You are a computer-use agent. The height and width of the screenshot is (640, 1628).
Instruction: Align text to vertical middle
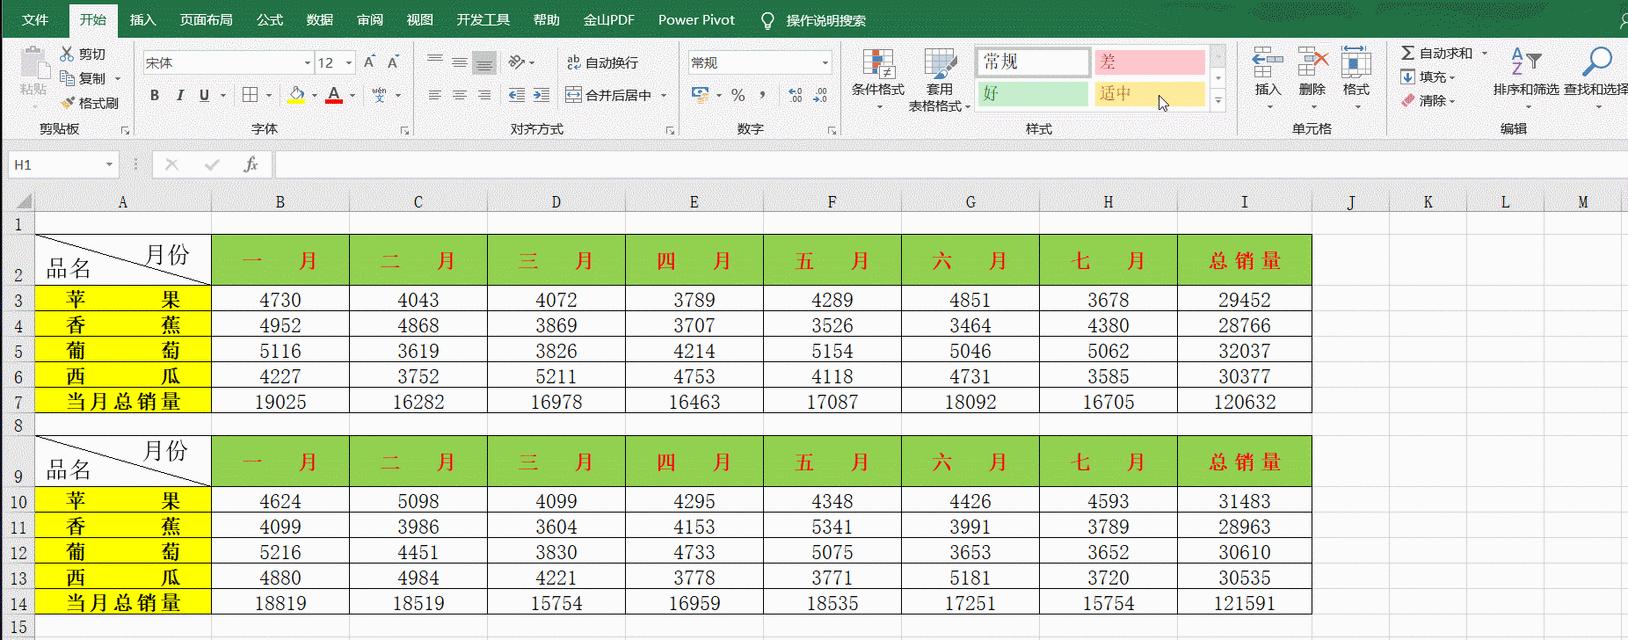coord(460,62)
